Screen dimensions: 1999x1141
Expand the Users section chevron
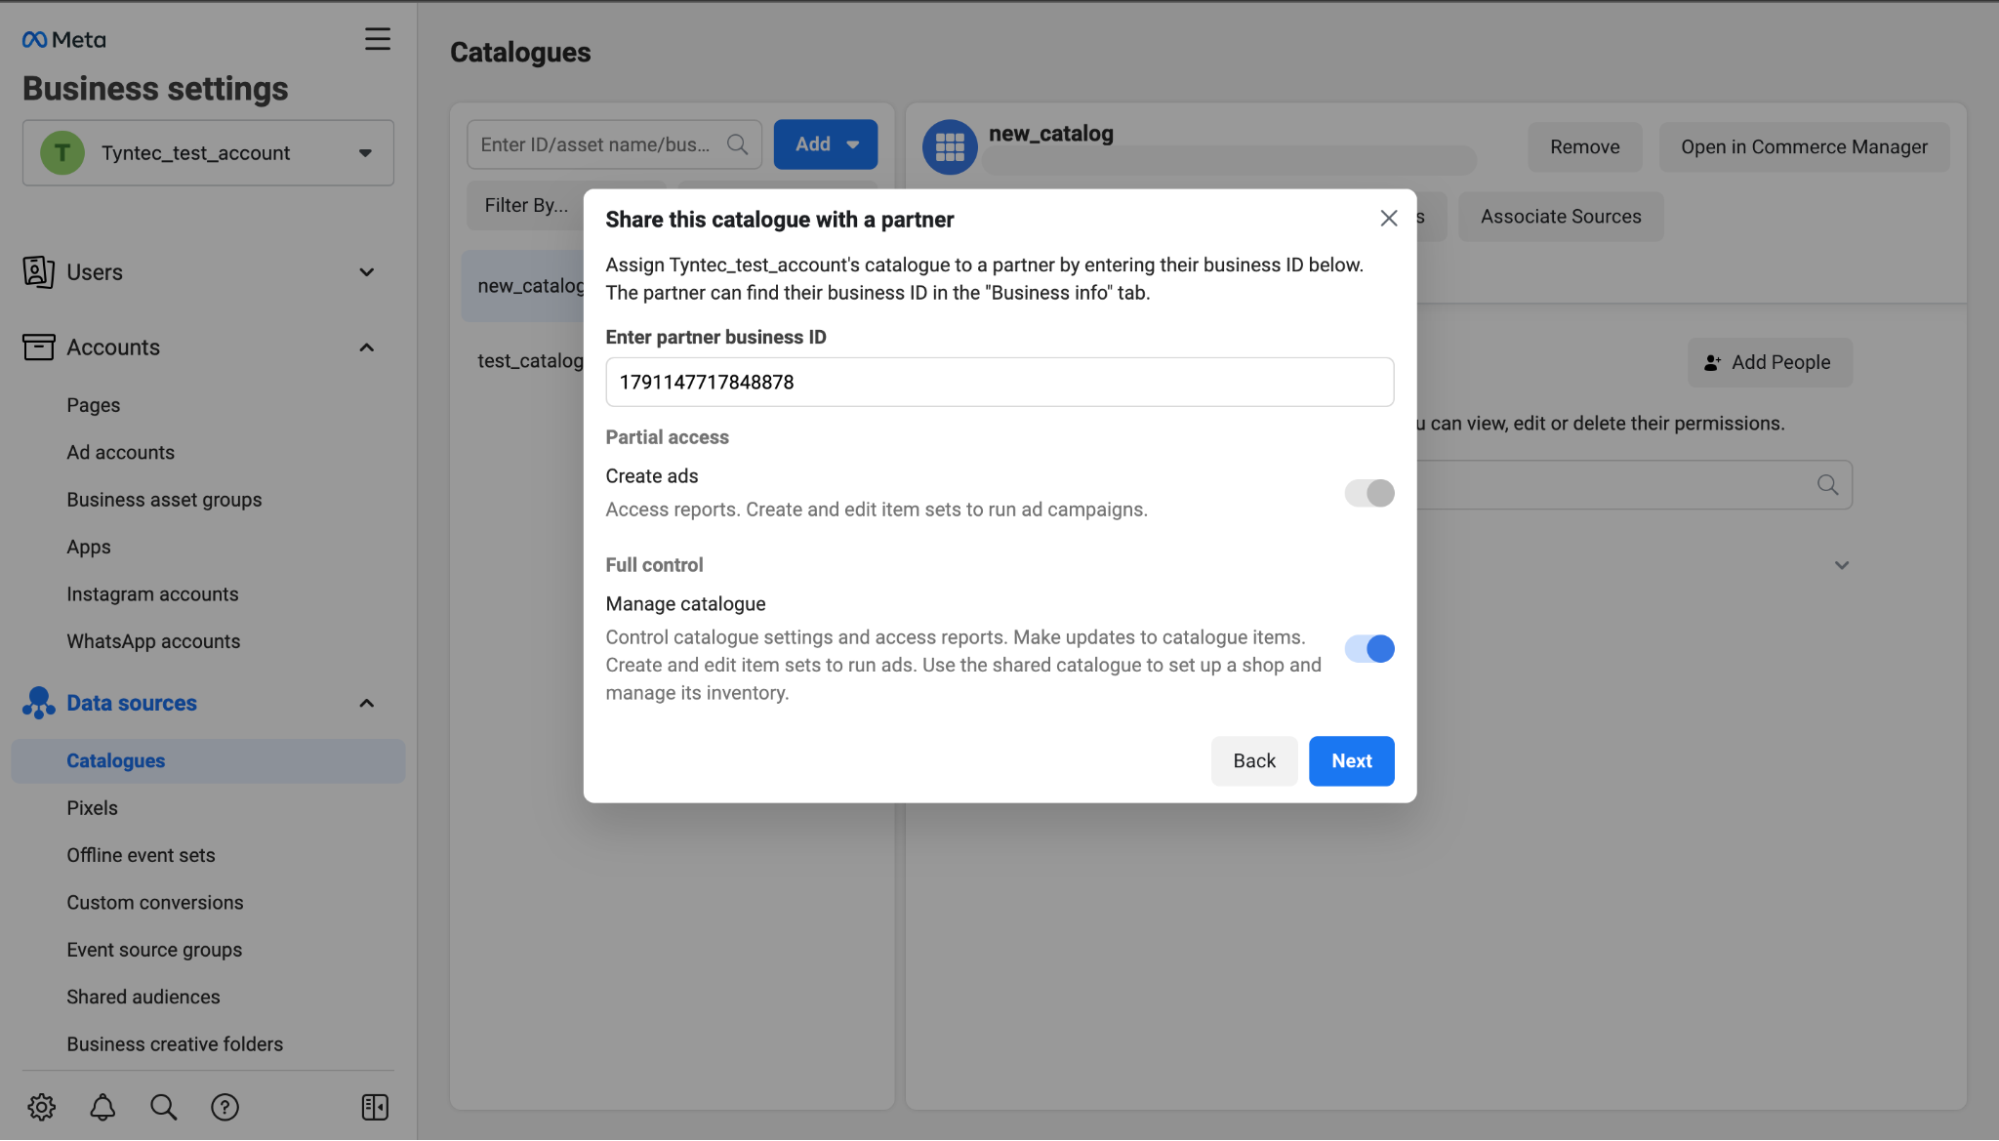(x=367, y=272)
